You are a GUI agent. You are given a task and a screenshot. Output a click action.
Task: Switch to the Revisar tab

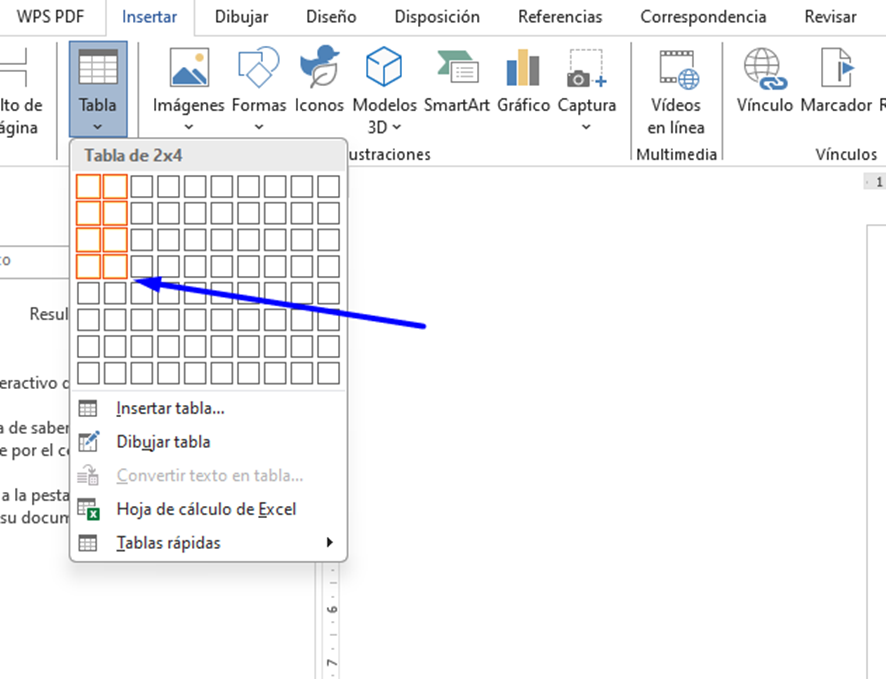[830, 17]
